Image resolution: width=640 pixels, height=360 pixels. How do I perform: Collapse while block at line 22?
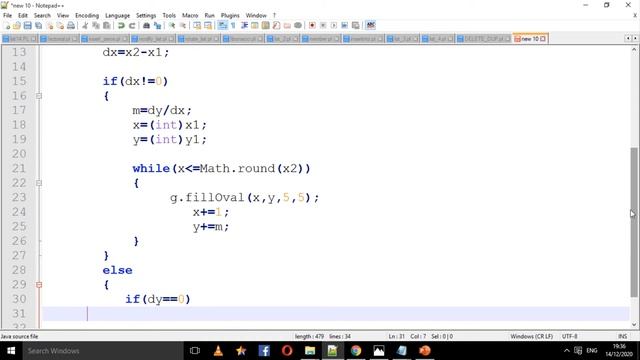(39, 183)
